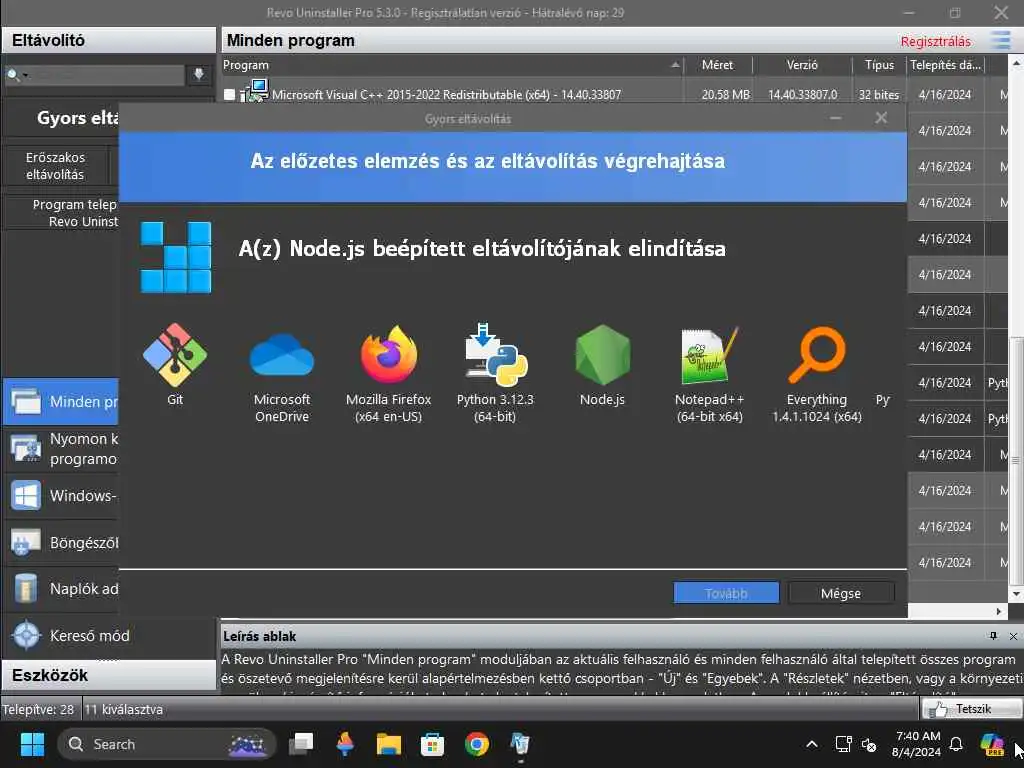The image size is (1024, 768).
Task: Select the Microsoft OneDrive icon
Action: [281, 355]
